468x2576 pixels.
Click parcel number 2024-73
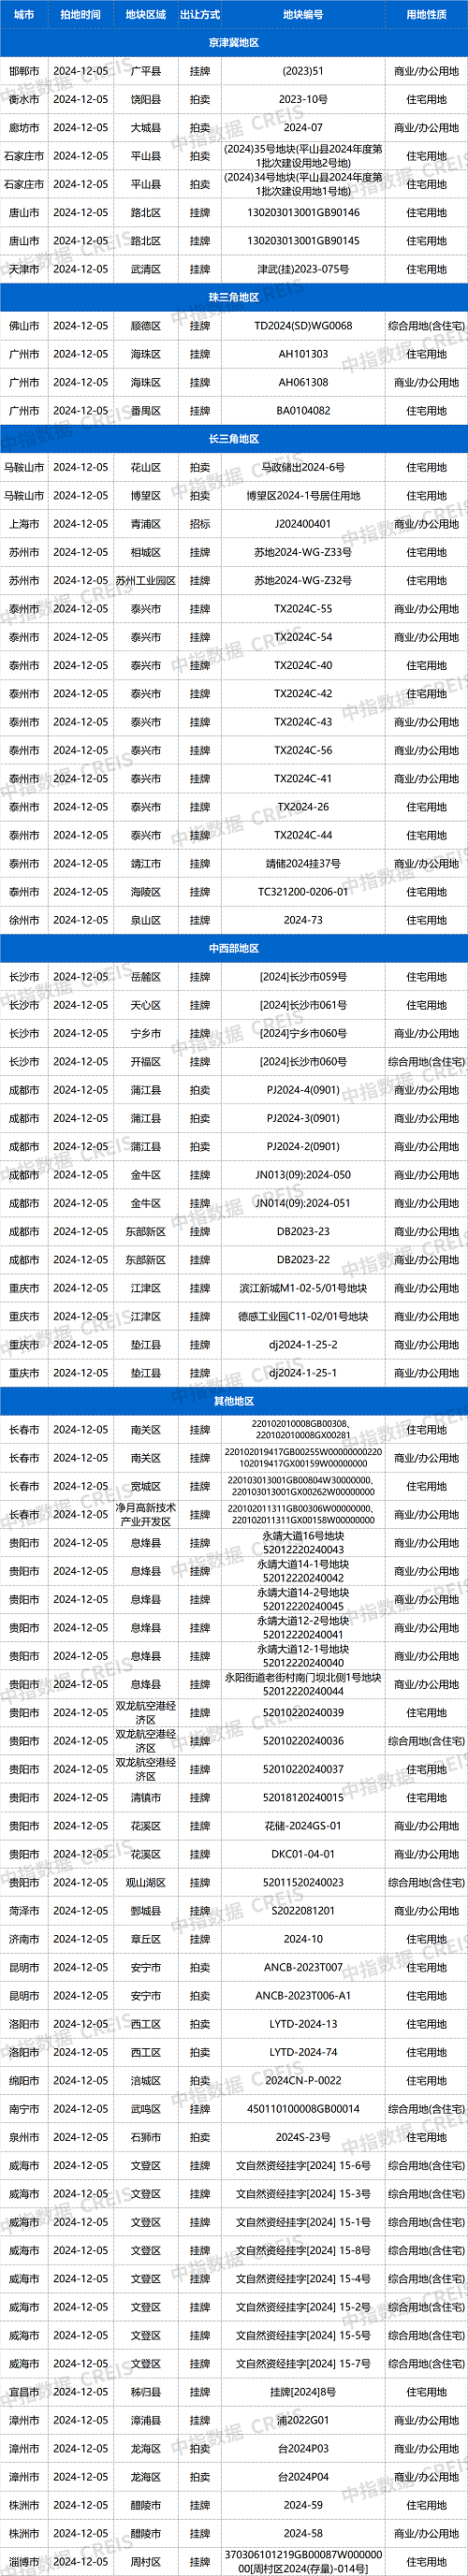coord(303,920)
